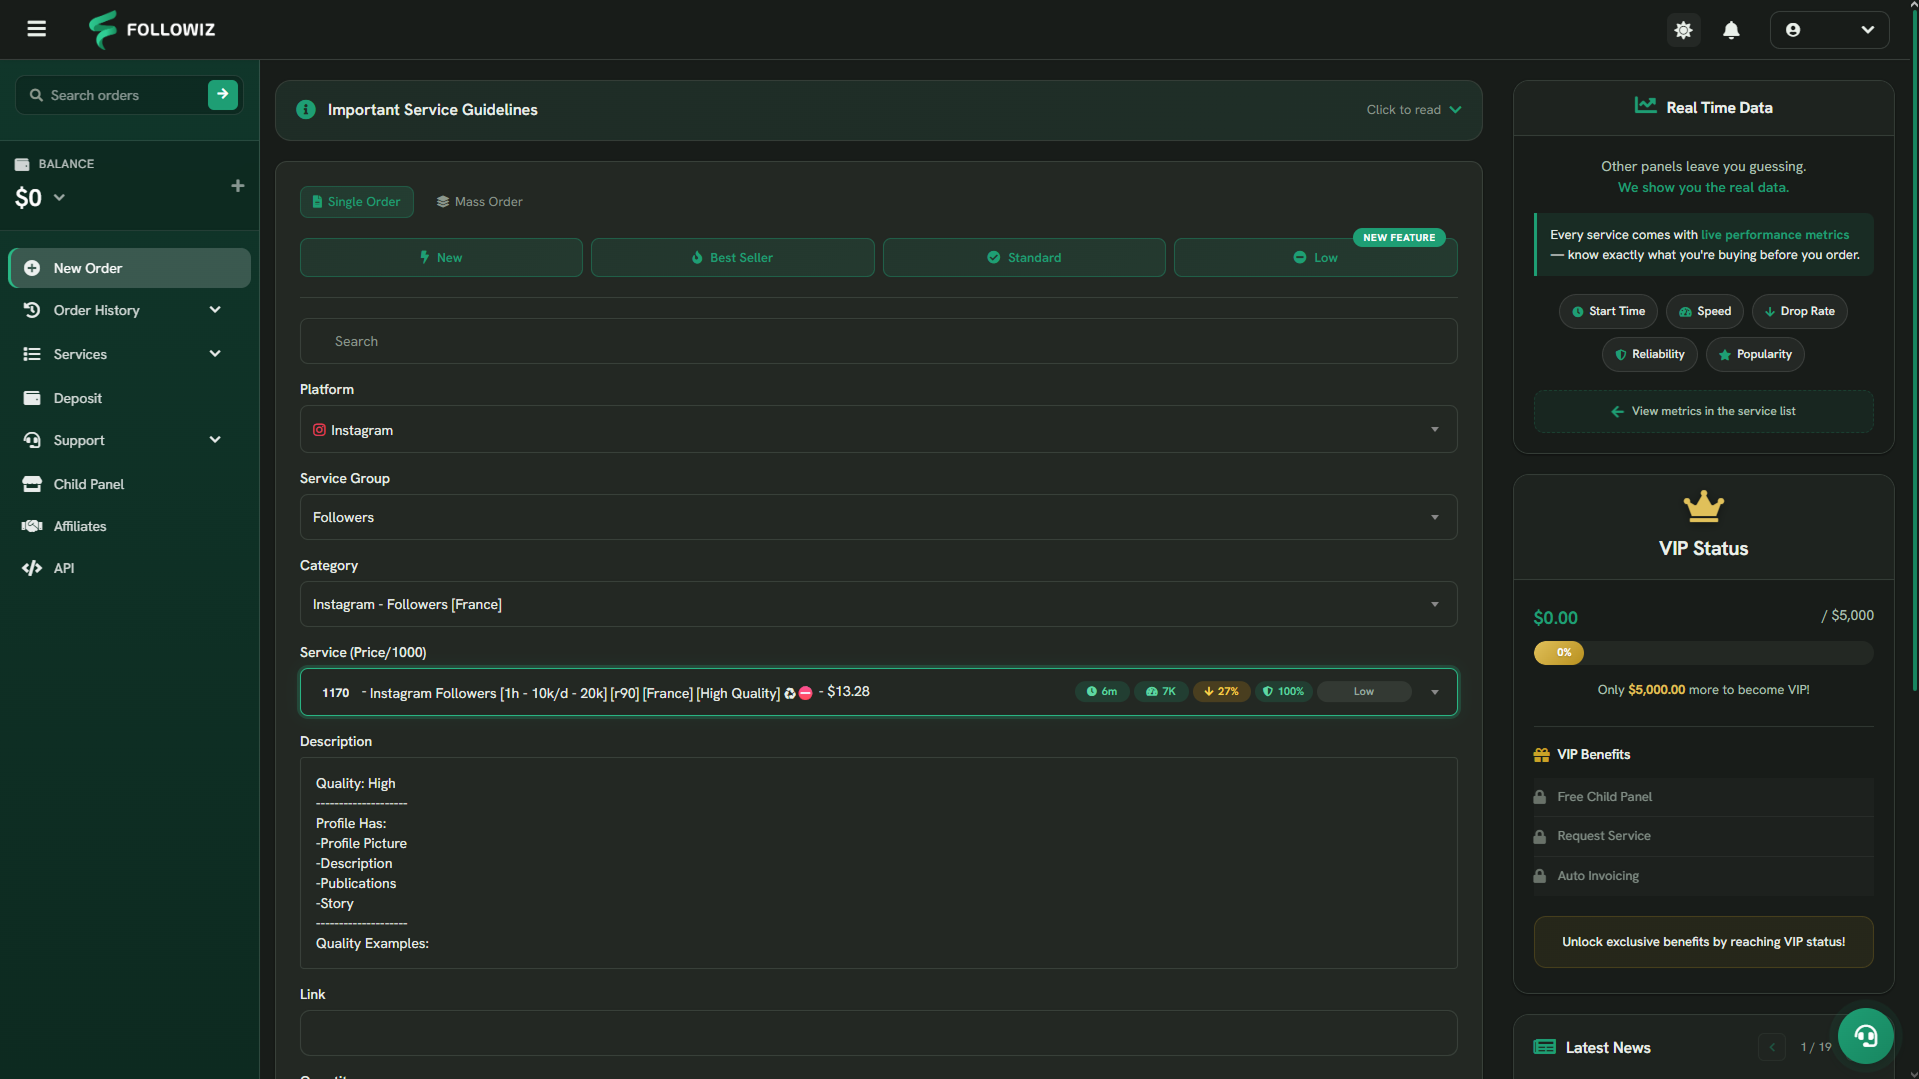
Task: Click the New Order plus circle icon
Action: [32, 268]
